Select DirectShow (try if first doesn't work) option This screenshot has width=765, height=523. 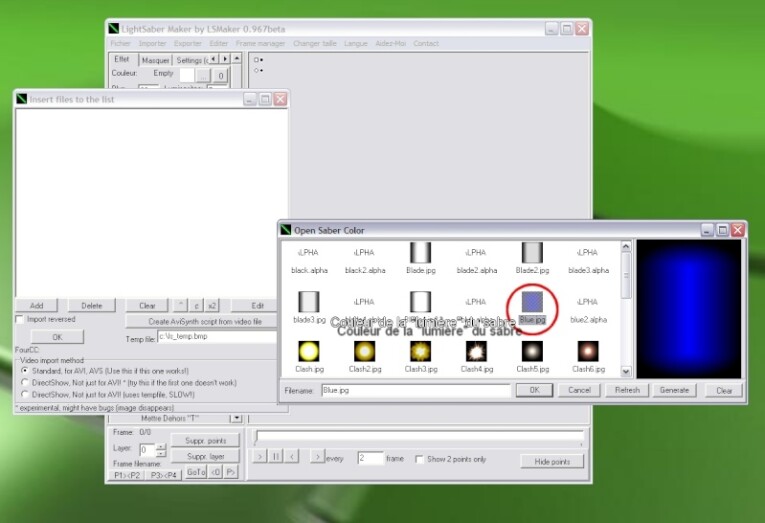click(x=24, y=382)
